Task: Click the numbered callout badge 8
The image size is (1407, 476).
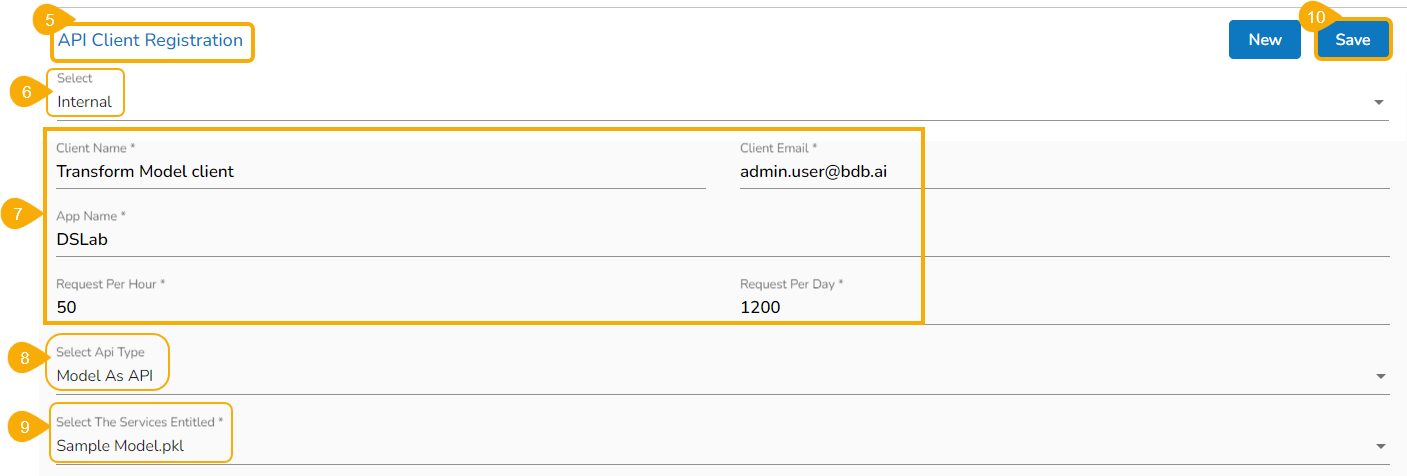Action: [25, 358]
